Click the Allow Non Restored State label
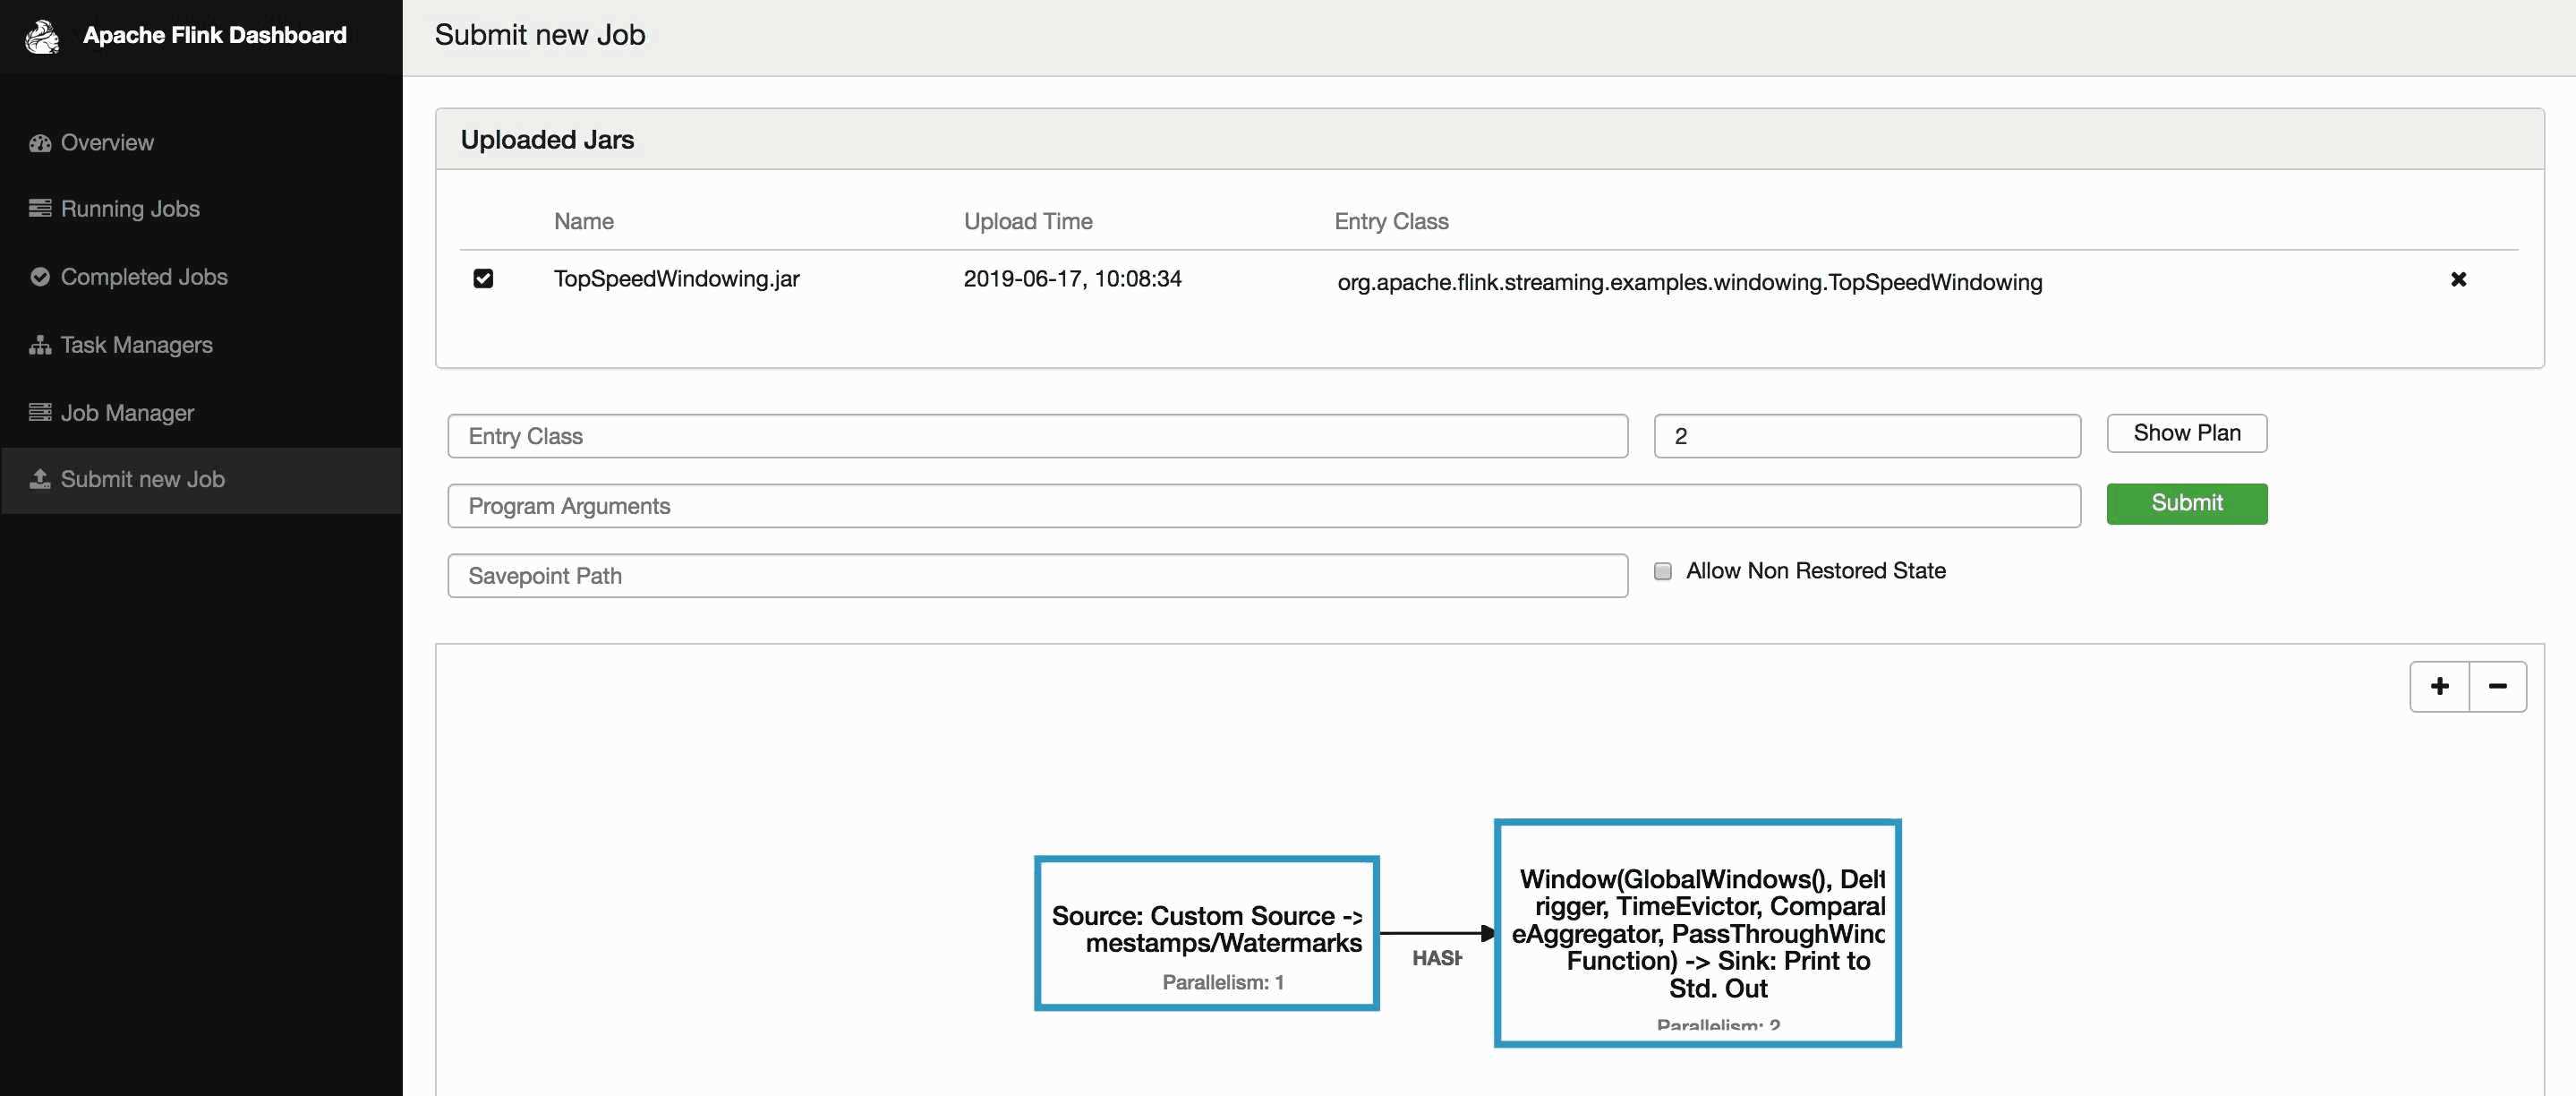Screen dimensions: 2576x1096 click(x=1816, y=571)
